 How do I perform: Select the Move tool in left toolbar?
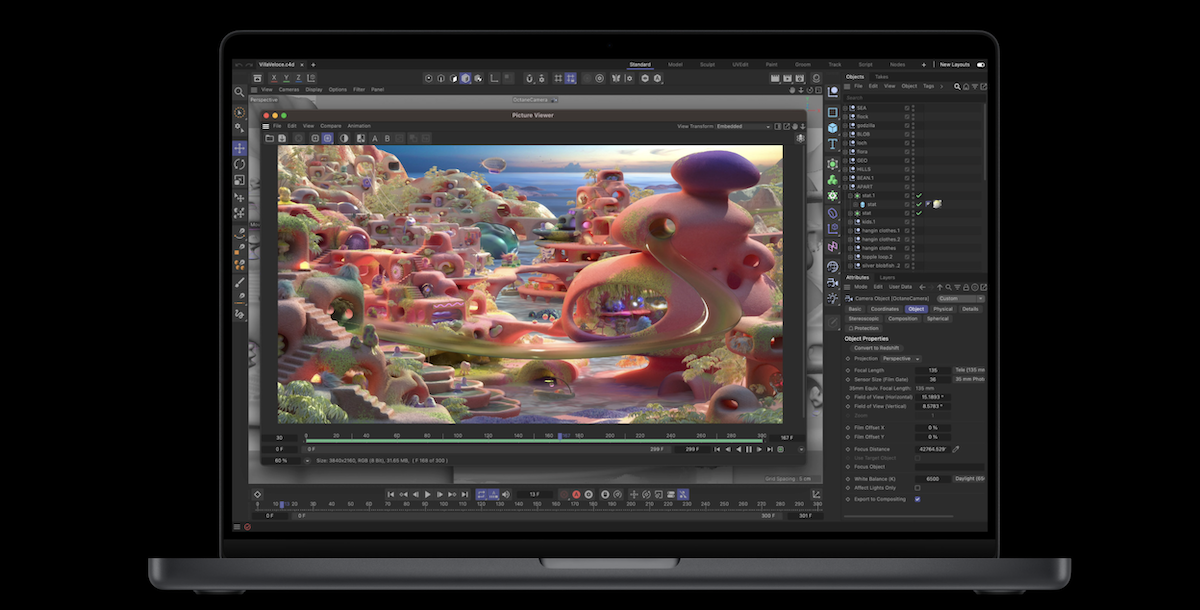point(240,148)
